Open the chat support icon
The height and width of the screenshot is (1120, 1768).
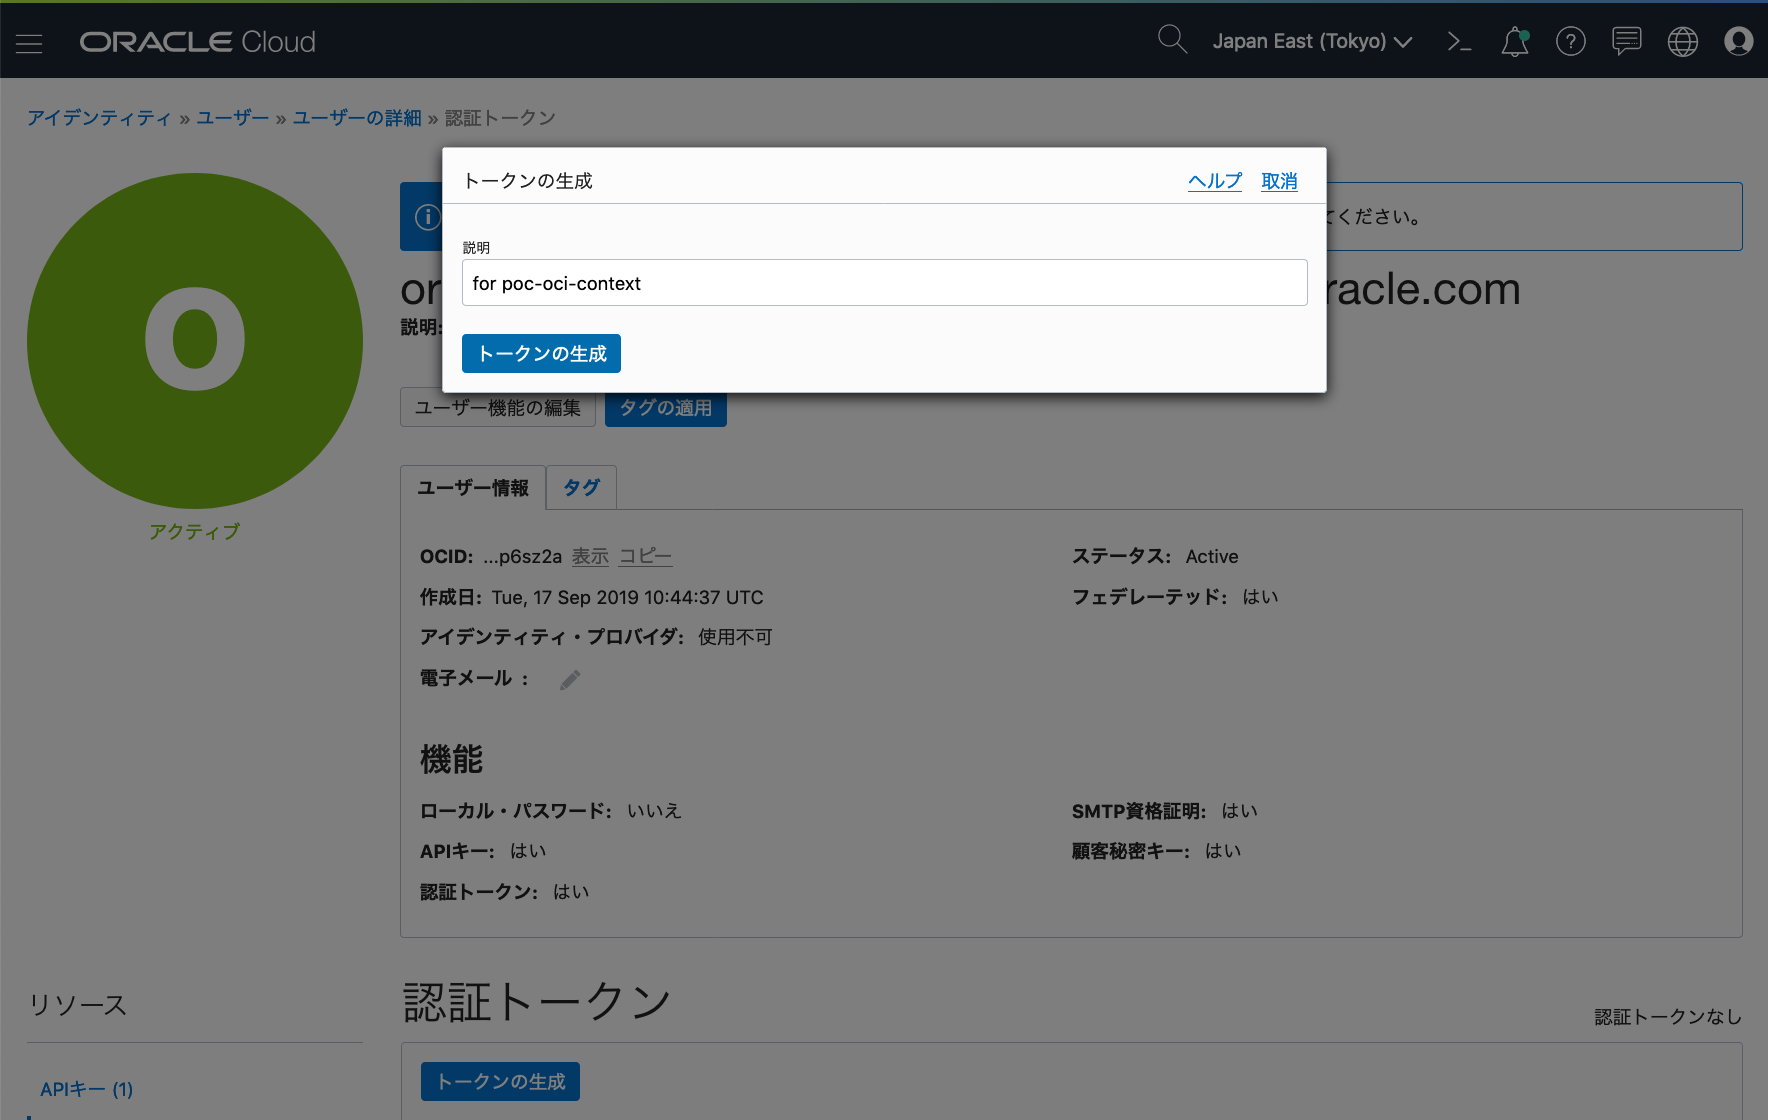click(1627, 41)
